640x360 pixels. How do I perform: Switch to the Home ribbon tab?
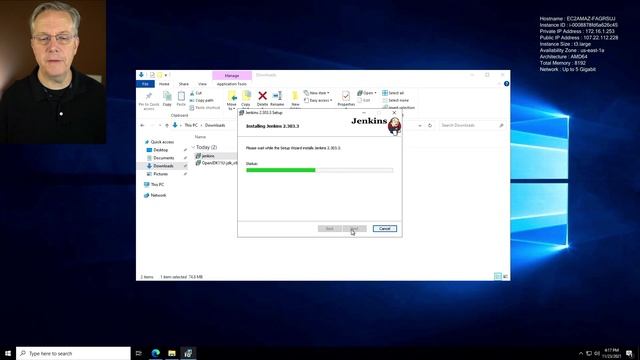point(164,84)
